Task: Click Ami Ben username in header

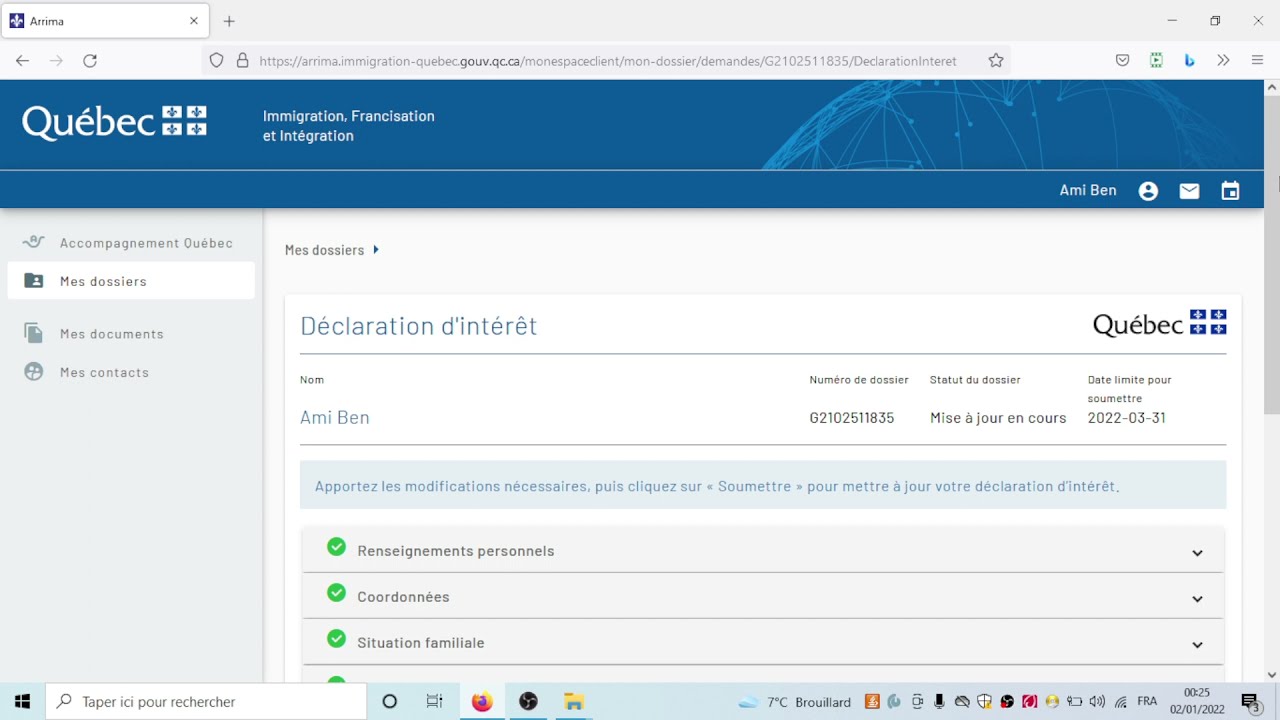Action: (x=1088, y=190)
